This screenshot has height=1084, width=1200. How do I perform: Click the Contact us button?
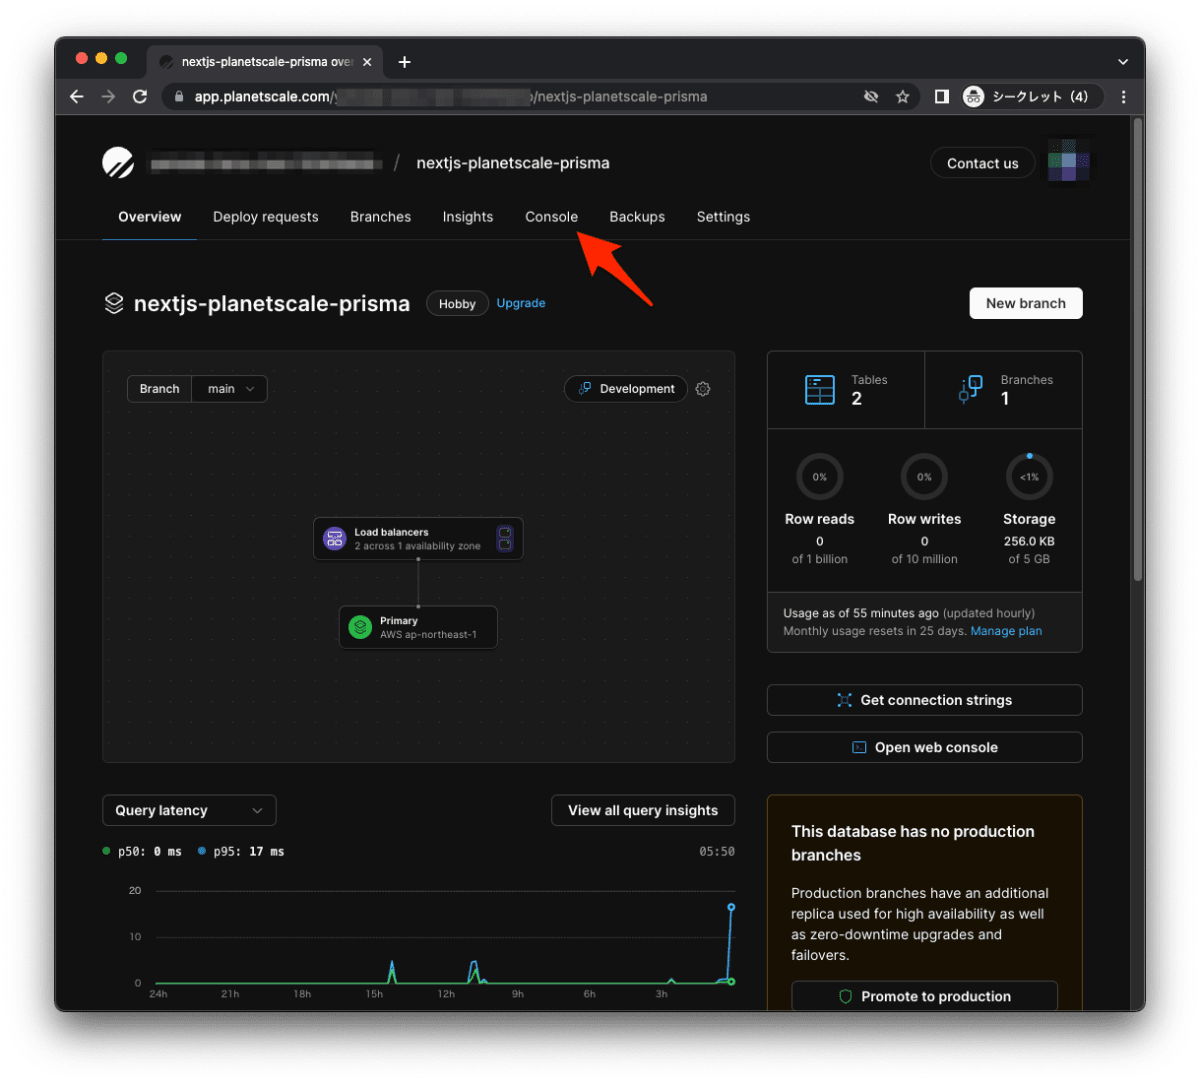tap(983, 163)
